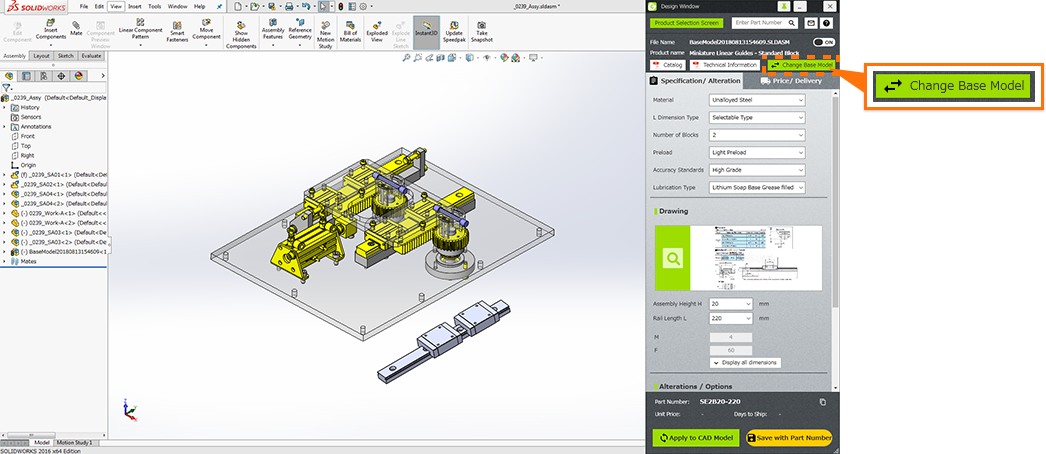
Task: Copy the part number SE2B20-220
Action: (823, 402)
